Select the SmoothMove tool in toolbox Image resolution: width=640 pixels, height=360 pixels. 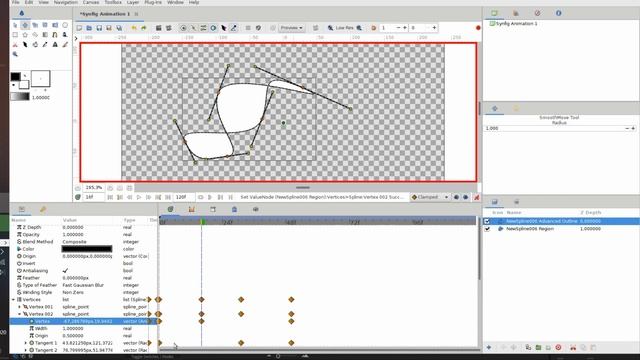point(25,25)
